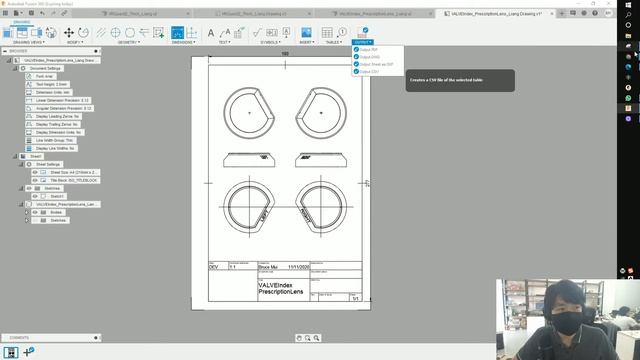The image size is (640, 360).
Task: Click the Redo arrow
Action: (x=53, y=13)
